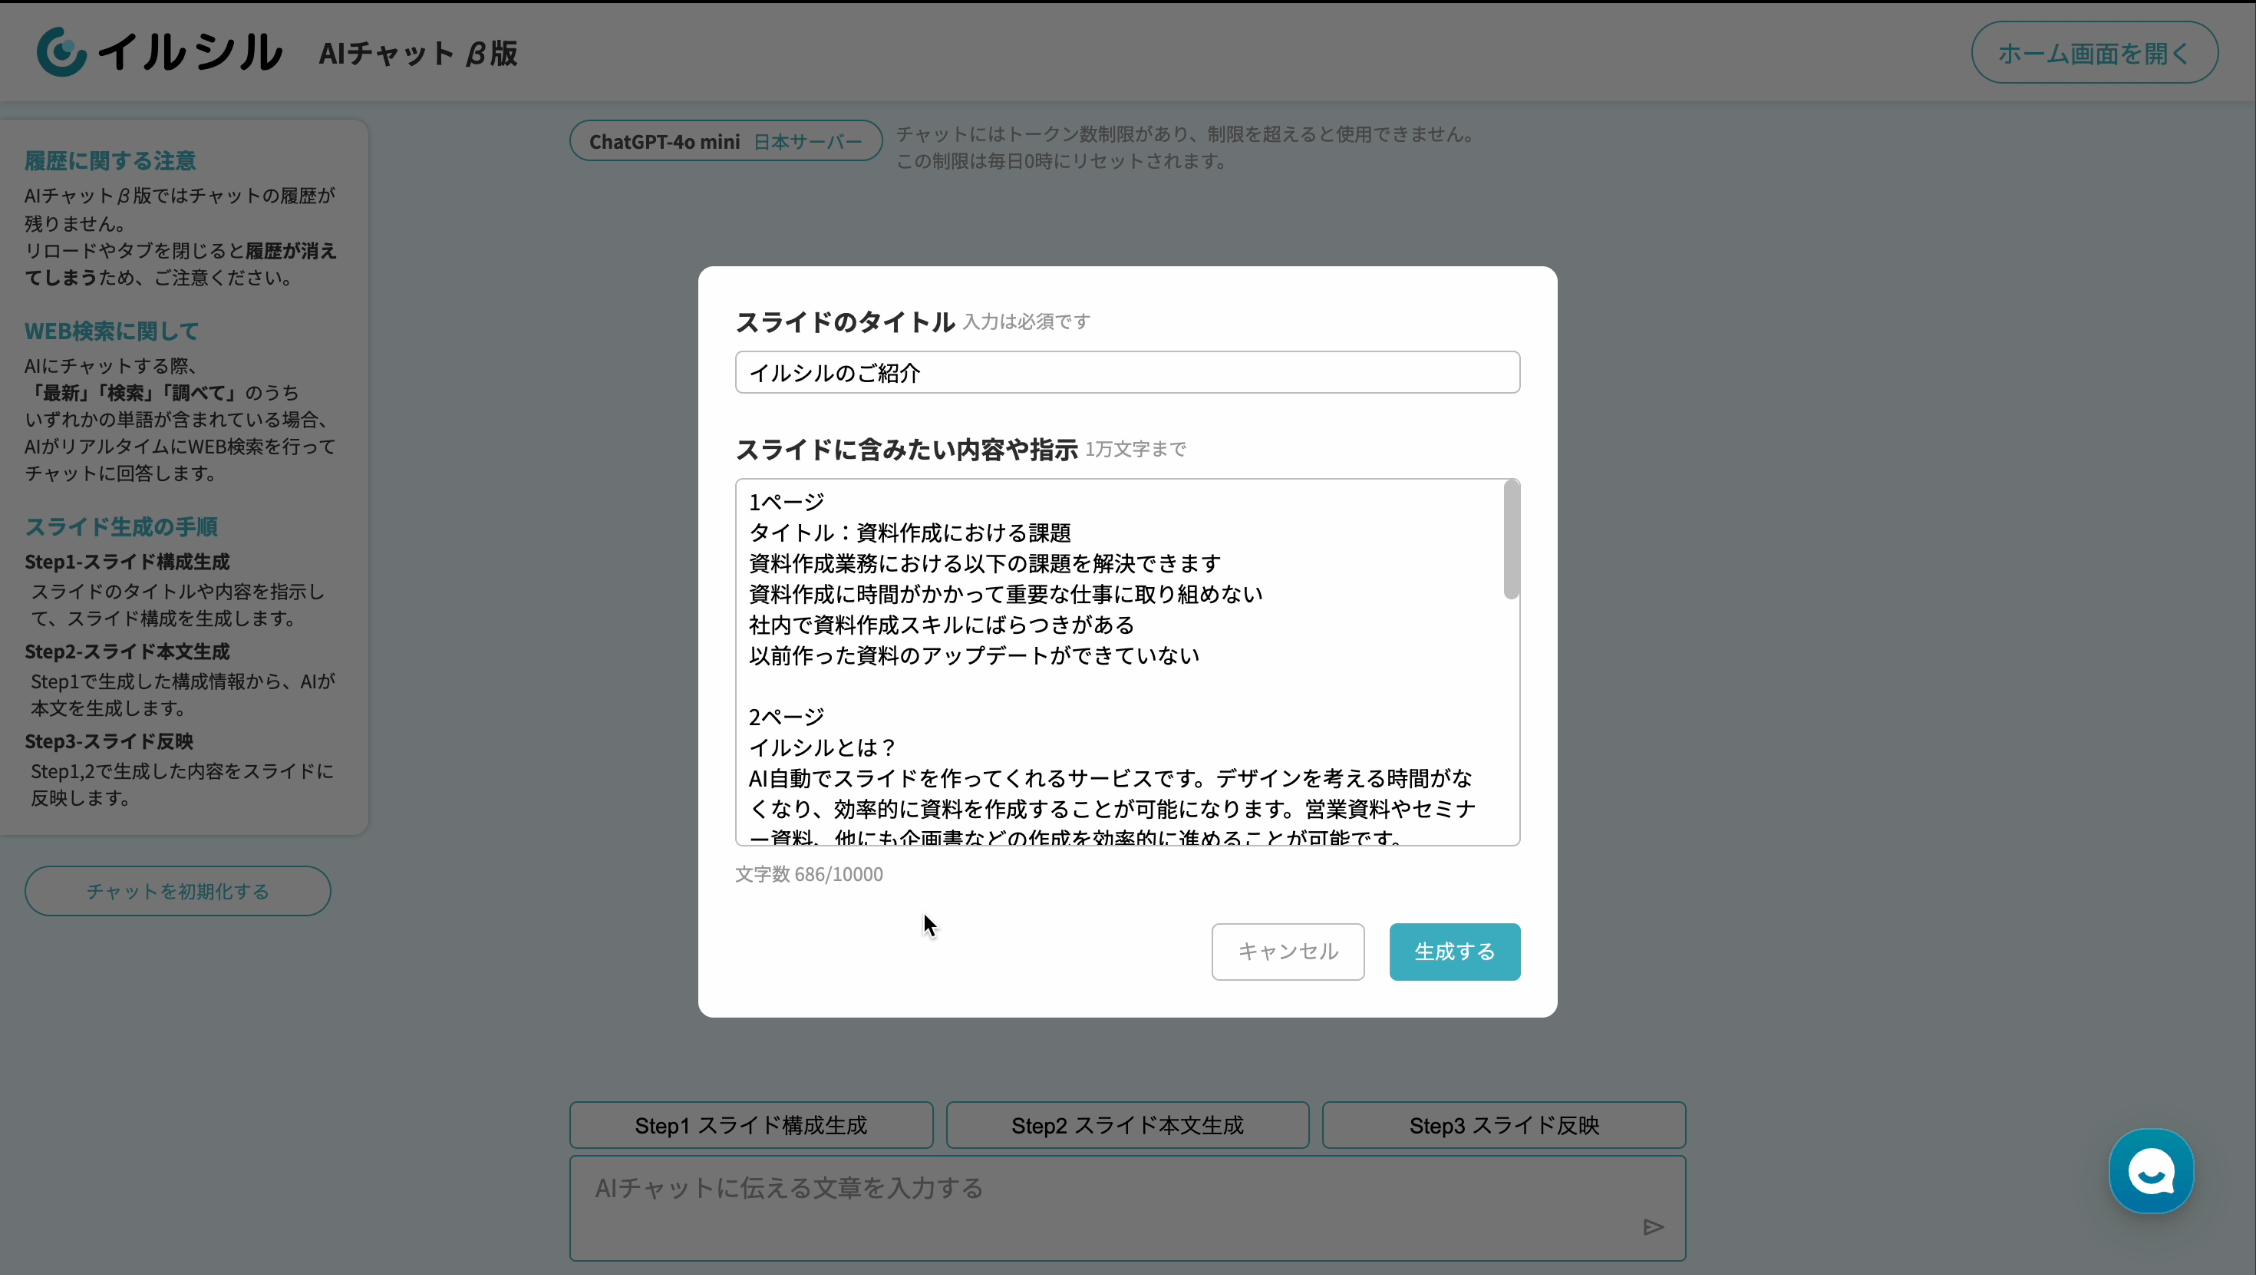Viewport: 2256px width, 1275px height.
Task: Click the 日本サーバー label
Action: [807, 141]
